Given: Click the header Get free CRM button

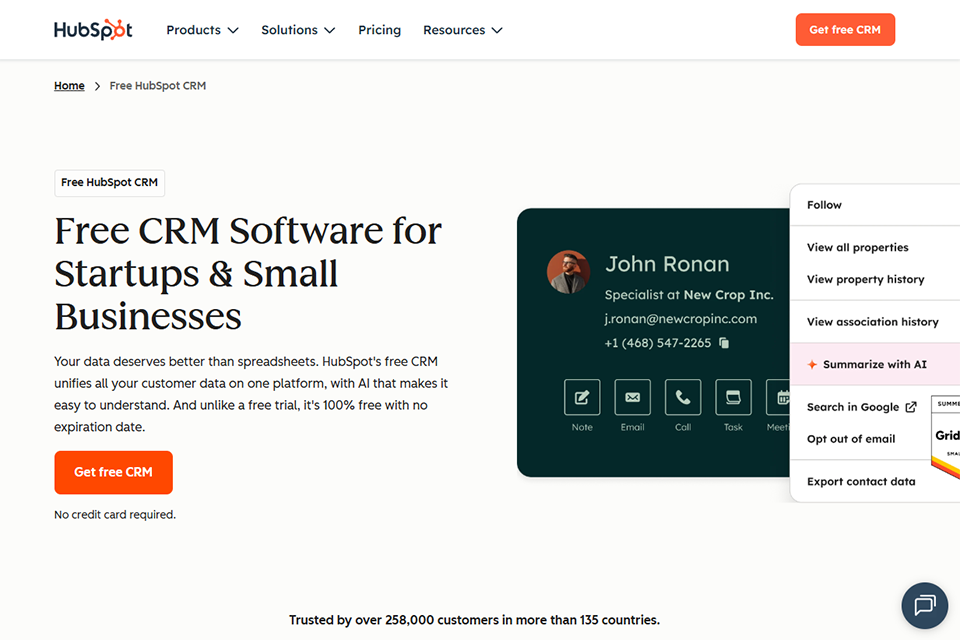Looking at the screenshot, I should (845, 29).
